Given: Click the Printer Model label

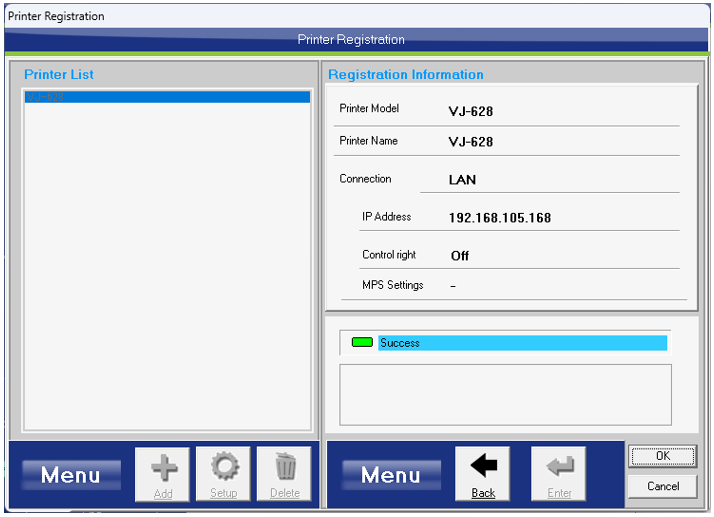Looking at the screenshot, I should [369, 108].
